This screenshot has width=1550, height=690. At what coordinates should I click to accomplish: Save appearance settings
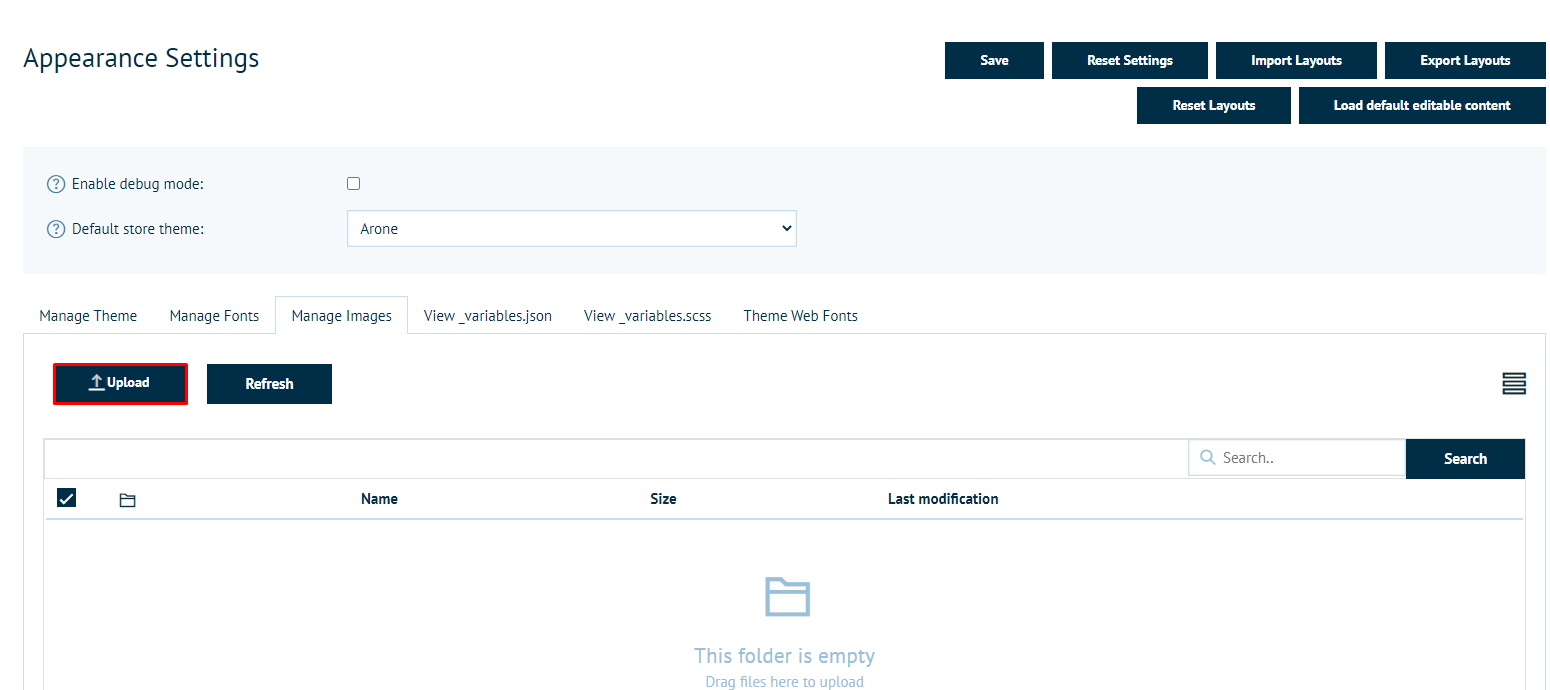click(x=994, y=61)
